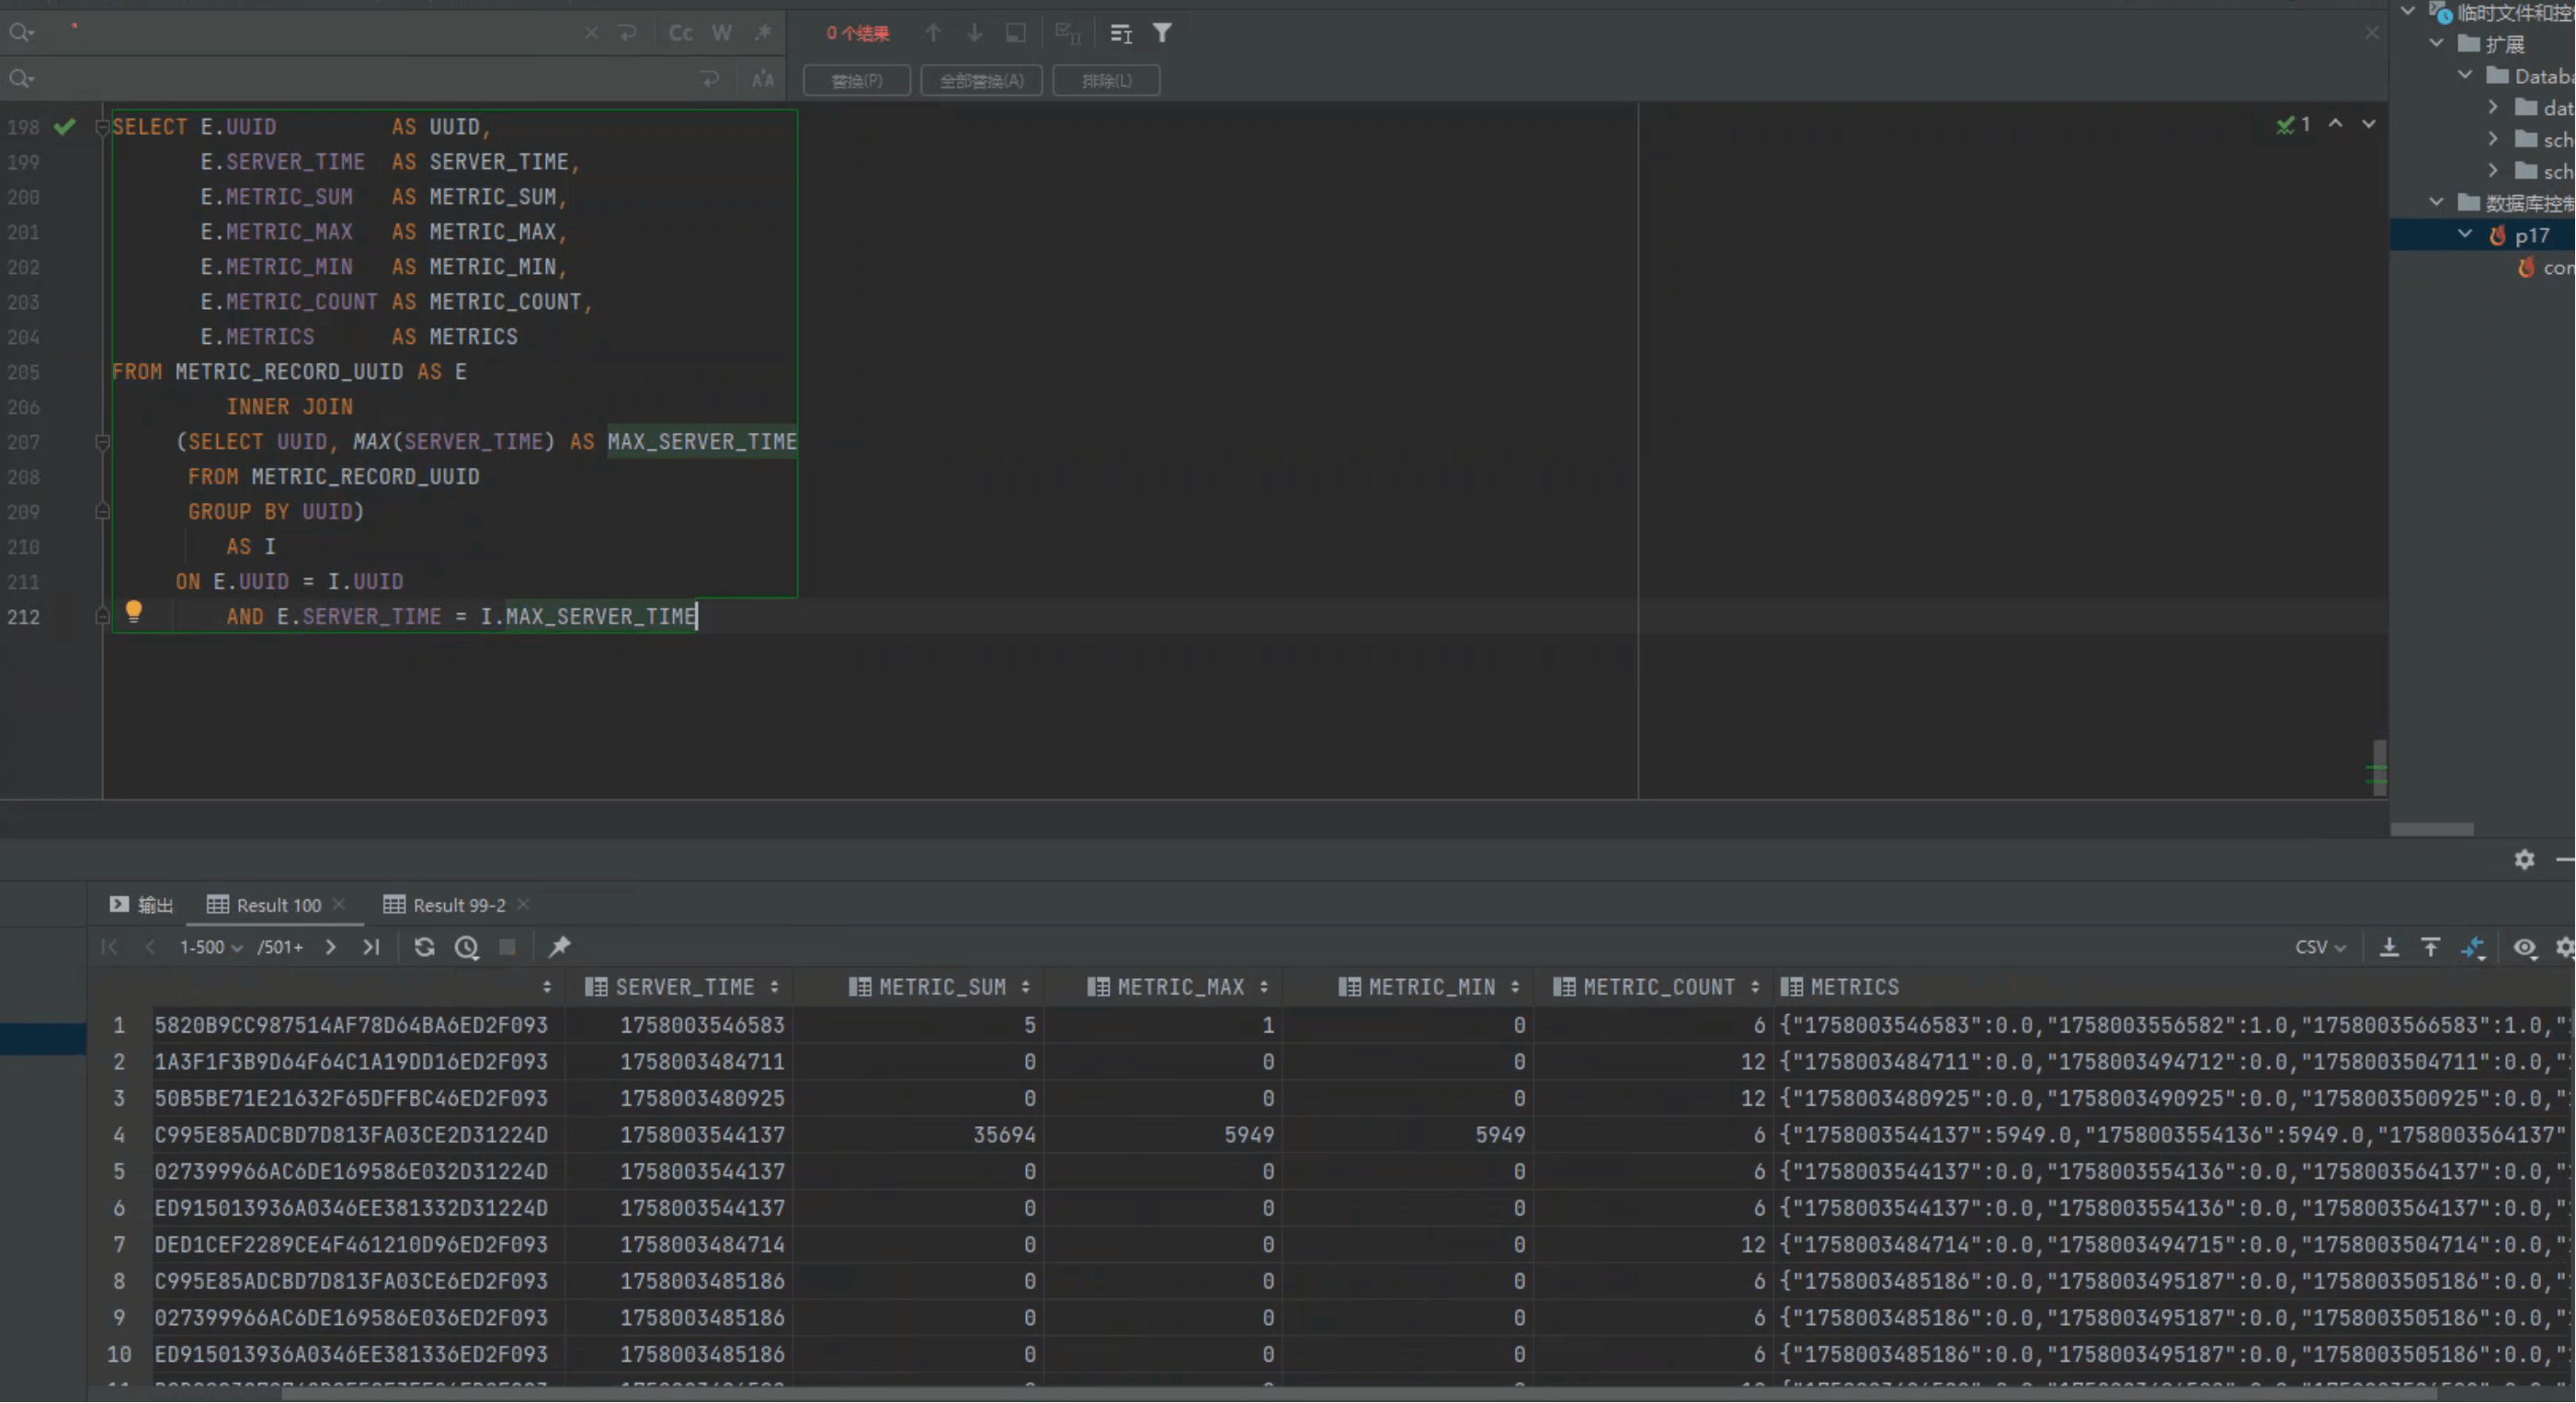Open find history magnifier dropdown

point(21,33)
